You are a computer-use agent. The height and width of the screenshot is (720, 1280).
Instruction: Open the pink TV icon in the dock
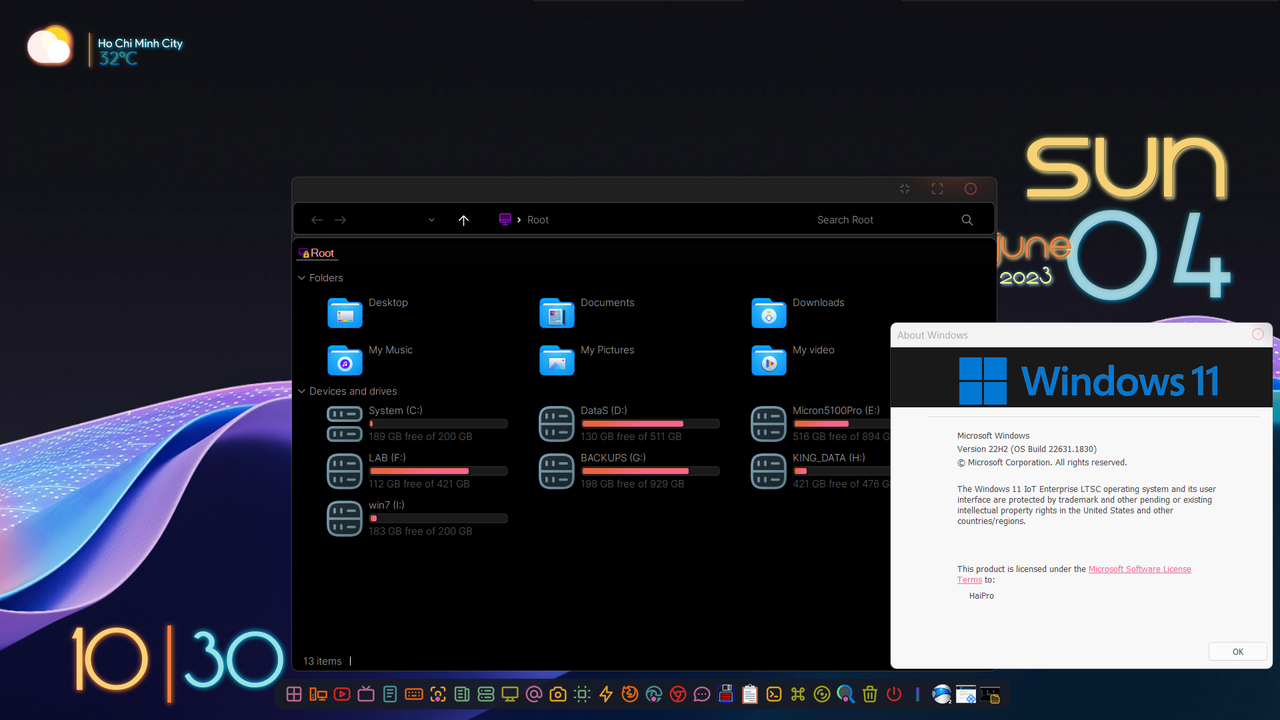366,694
